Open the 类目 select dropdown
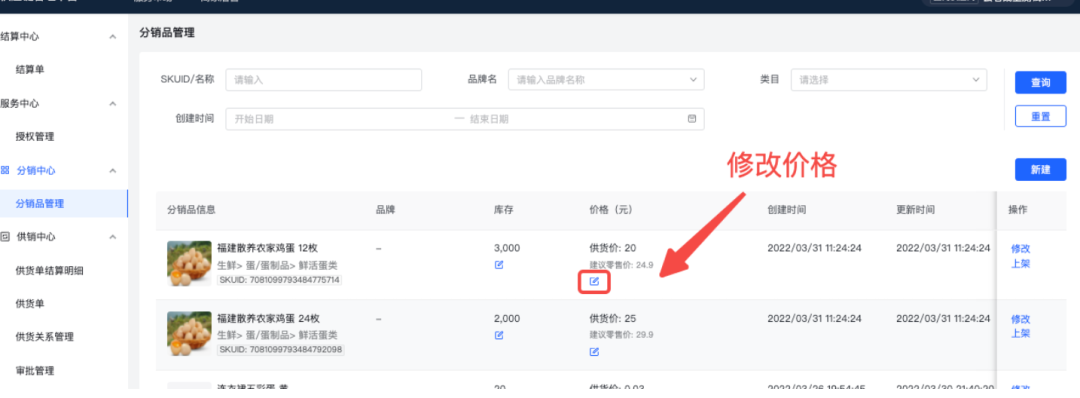1080x398 pixels. point(889,80)
